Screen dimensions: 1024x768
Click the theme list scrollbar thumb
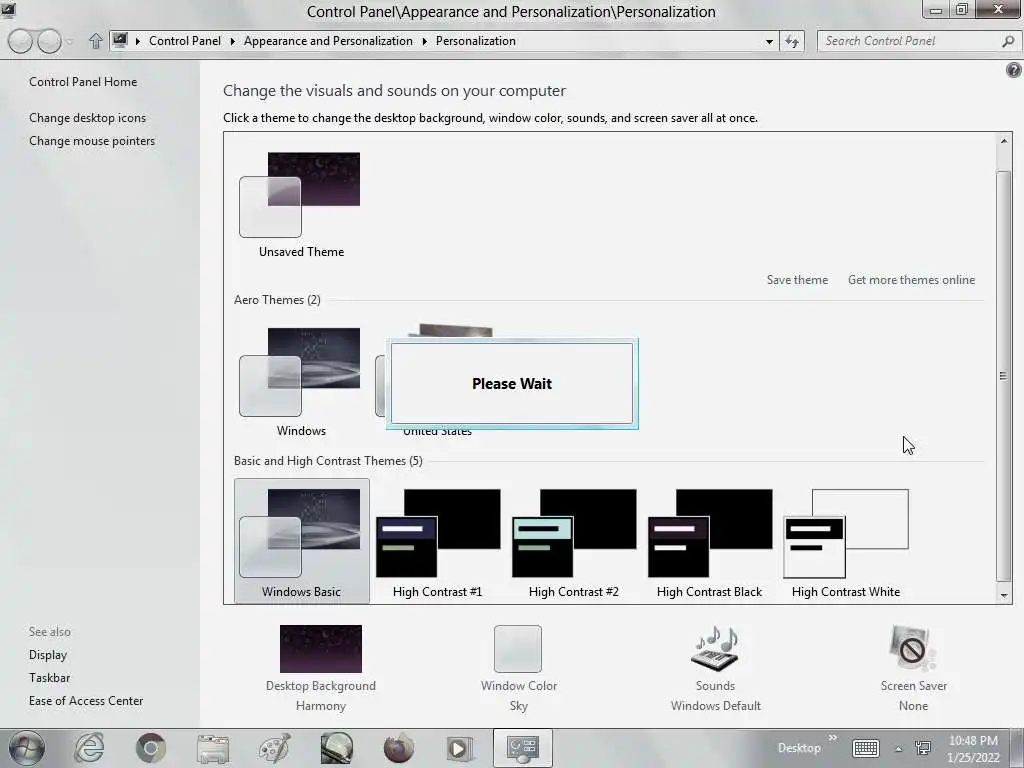click(x=1004, y=376)
